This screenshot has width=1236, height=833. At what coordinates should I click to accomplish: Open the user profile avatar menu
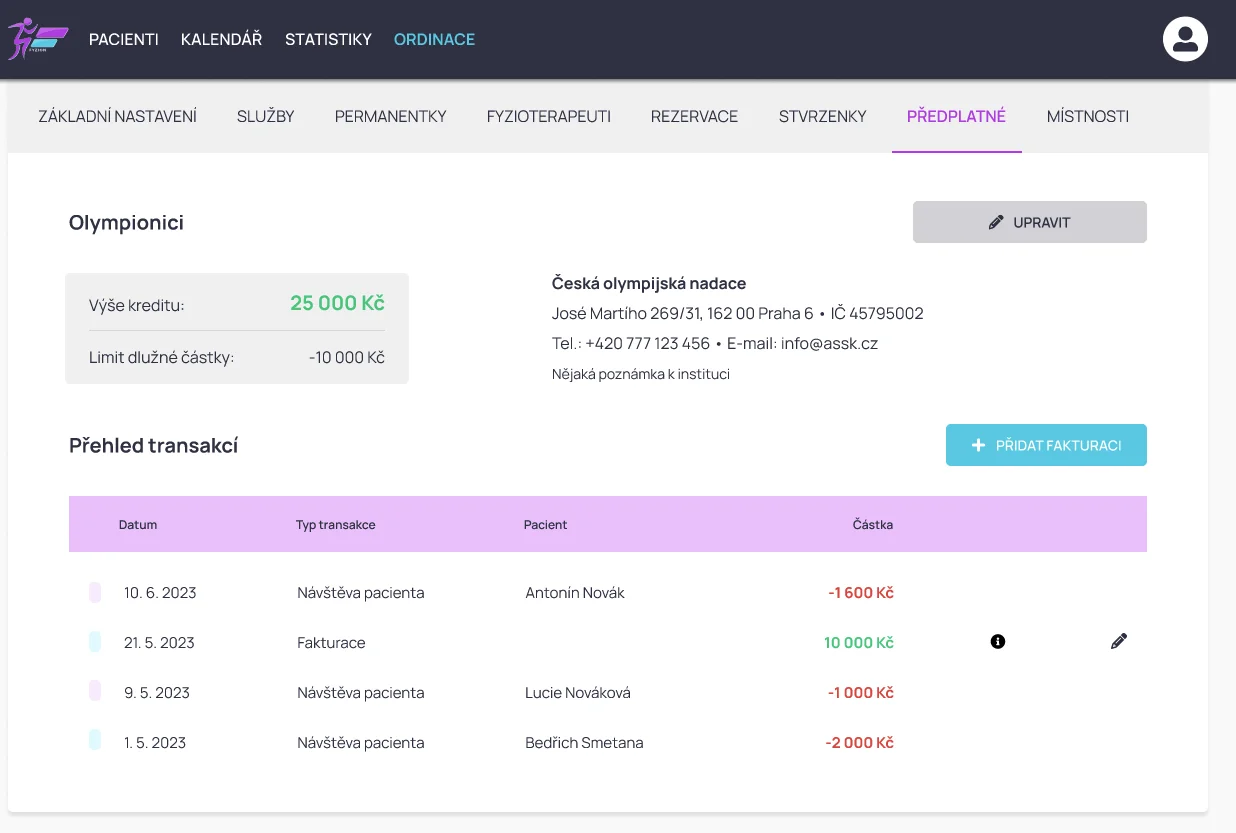click(1185, 40)
